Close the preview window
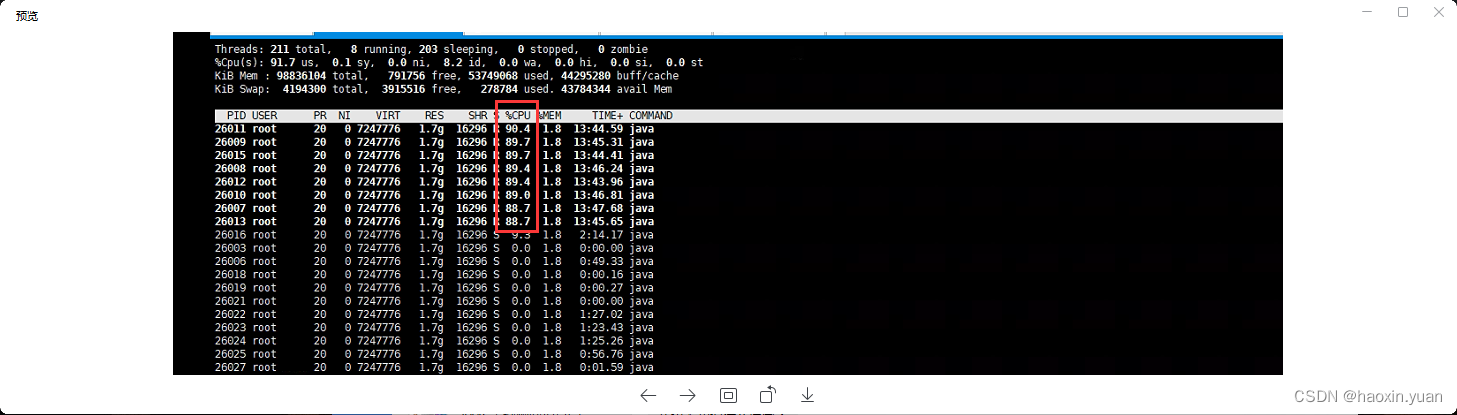The width and height of the screenshot is (1457, 415). tap(1439, 12)
